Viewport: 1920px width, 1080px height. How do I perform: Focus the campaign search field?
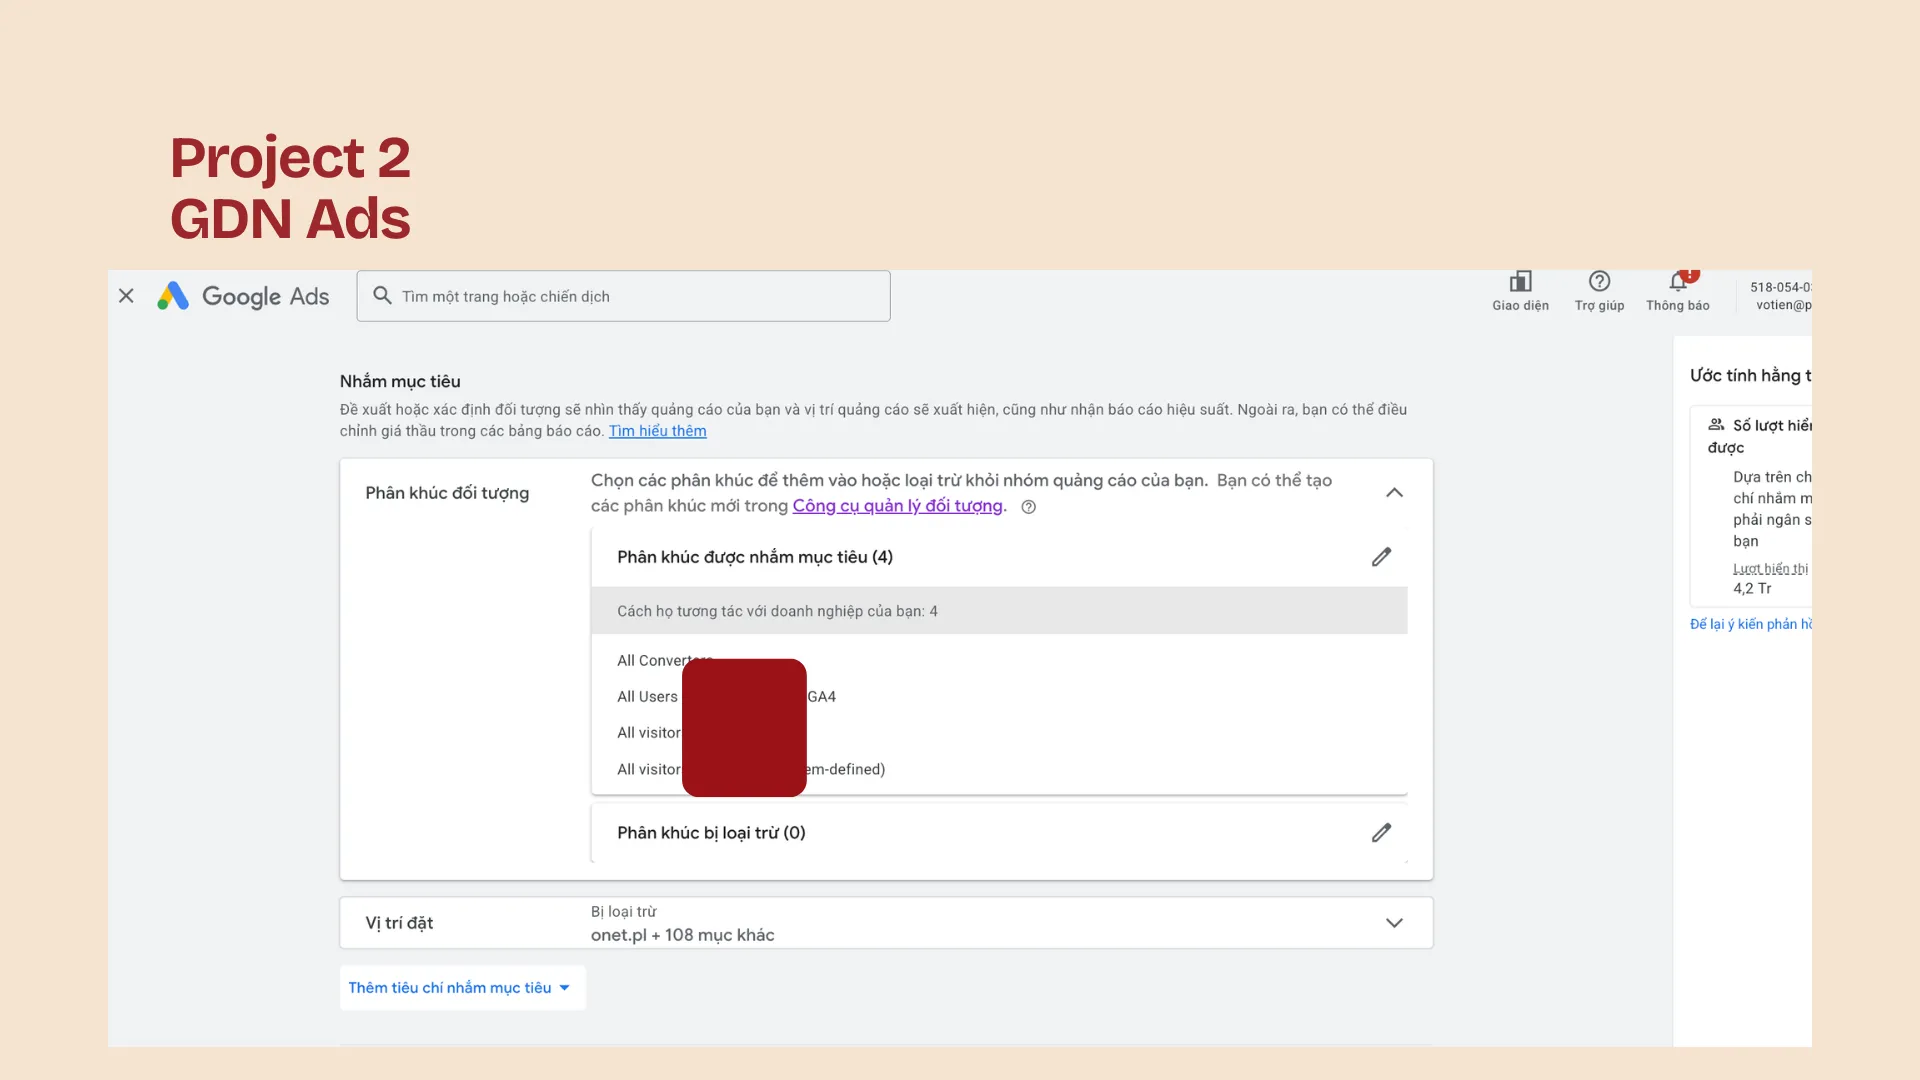click(x=623, y=296)
